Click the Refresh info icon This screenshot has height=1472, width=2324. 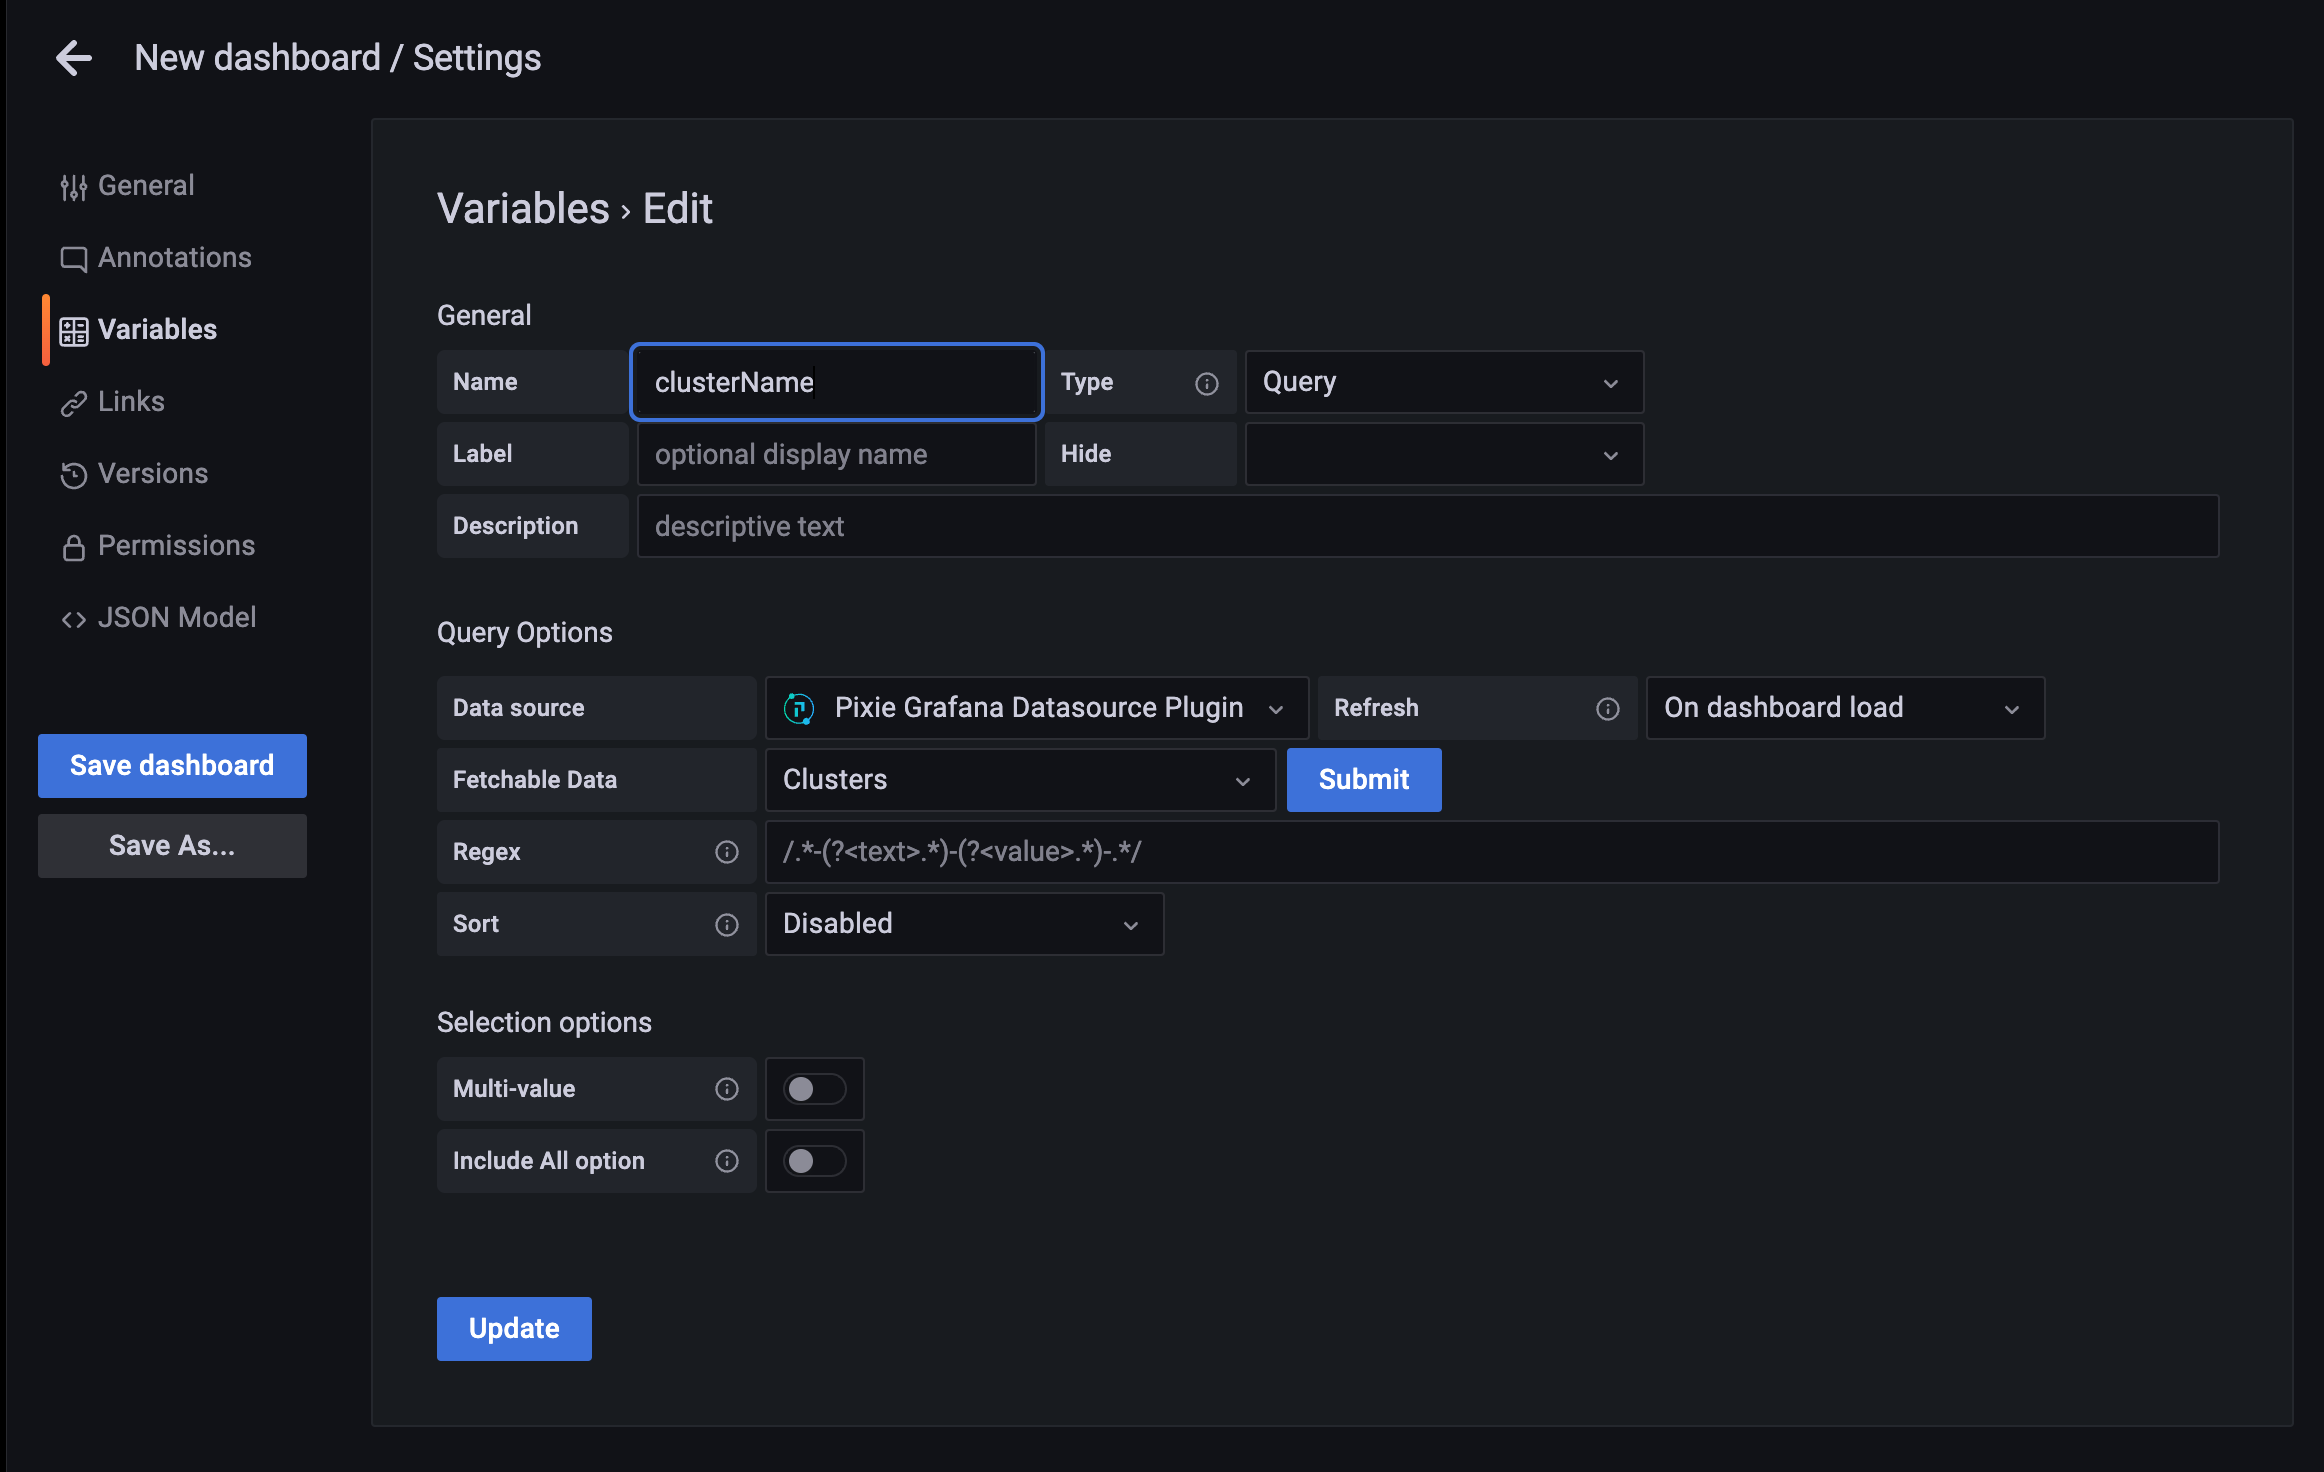(1607, 709)
